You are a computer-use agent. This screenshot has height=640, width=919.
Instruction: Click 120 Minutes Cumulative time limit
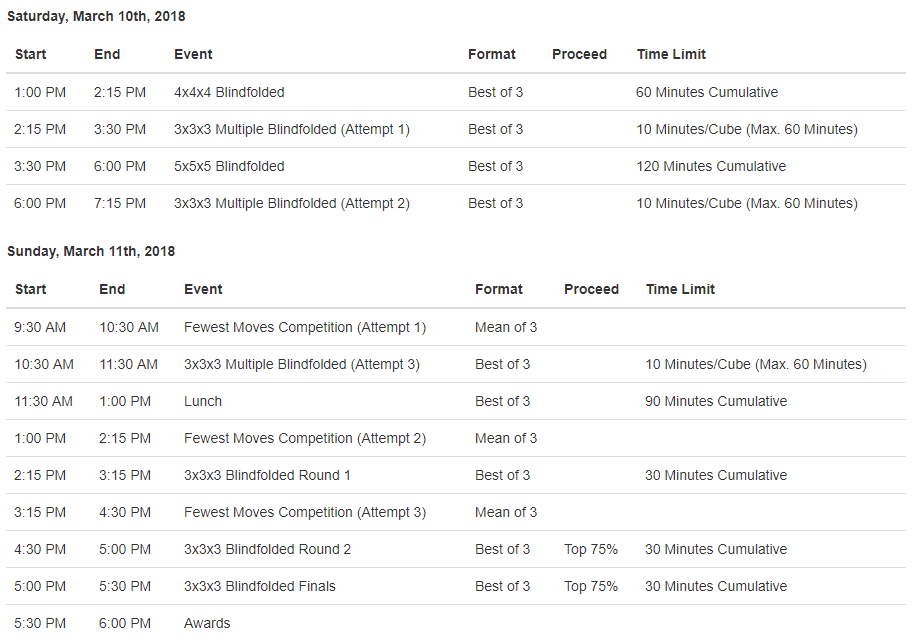point(711,166)
